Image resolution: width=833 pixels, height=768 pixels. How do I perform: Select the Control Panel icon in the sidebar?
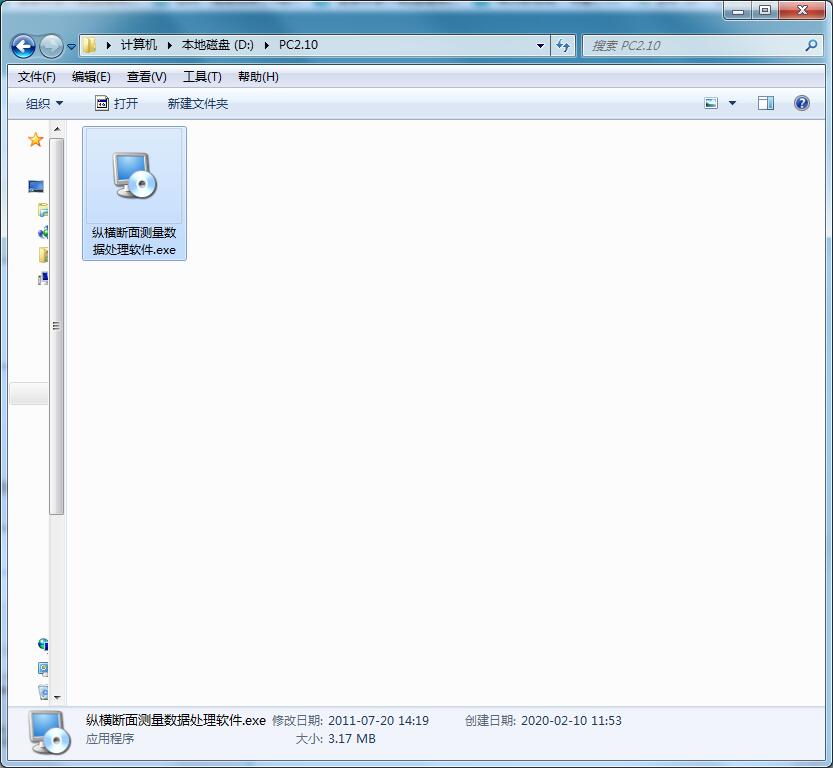(43, 668)
